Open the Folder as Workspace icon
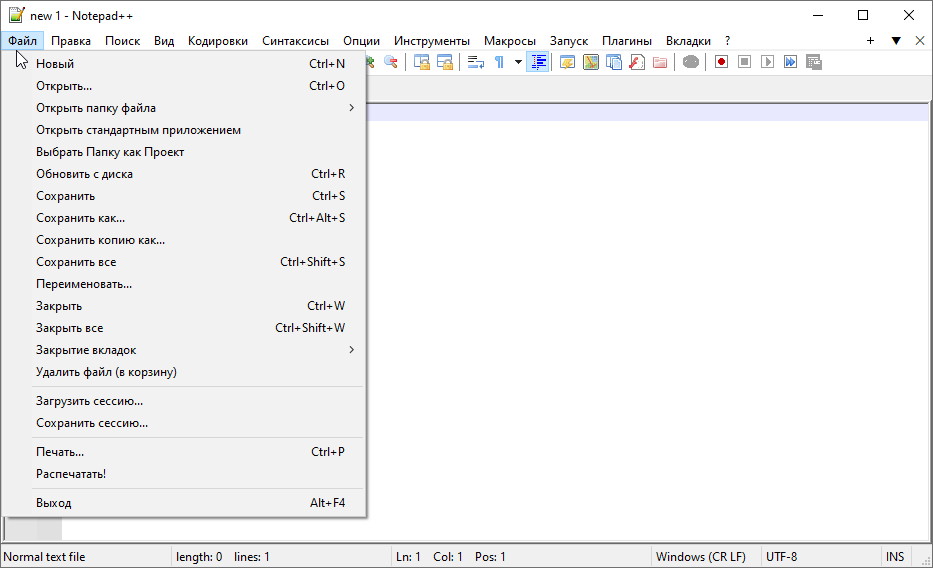Image resolution: width=933 pixels, height=568 pixels. 660,62
